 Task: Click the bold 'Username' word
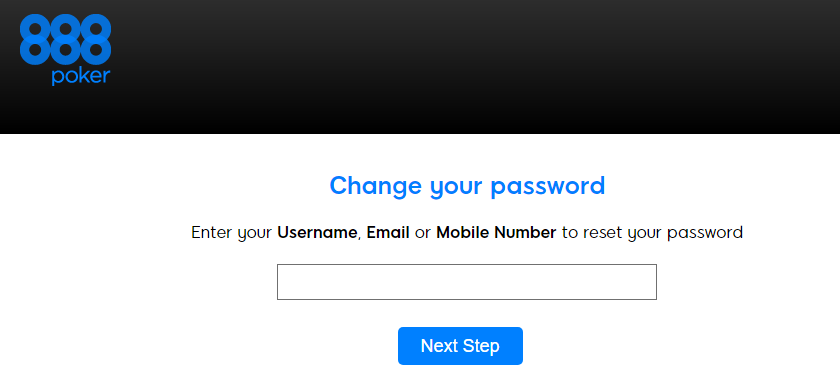pyautogui.click(x=317, y=233)
